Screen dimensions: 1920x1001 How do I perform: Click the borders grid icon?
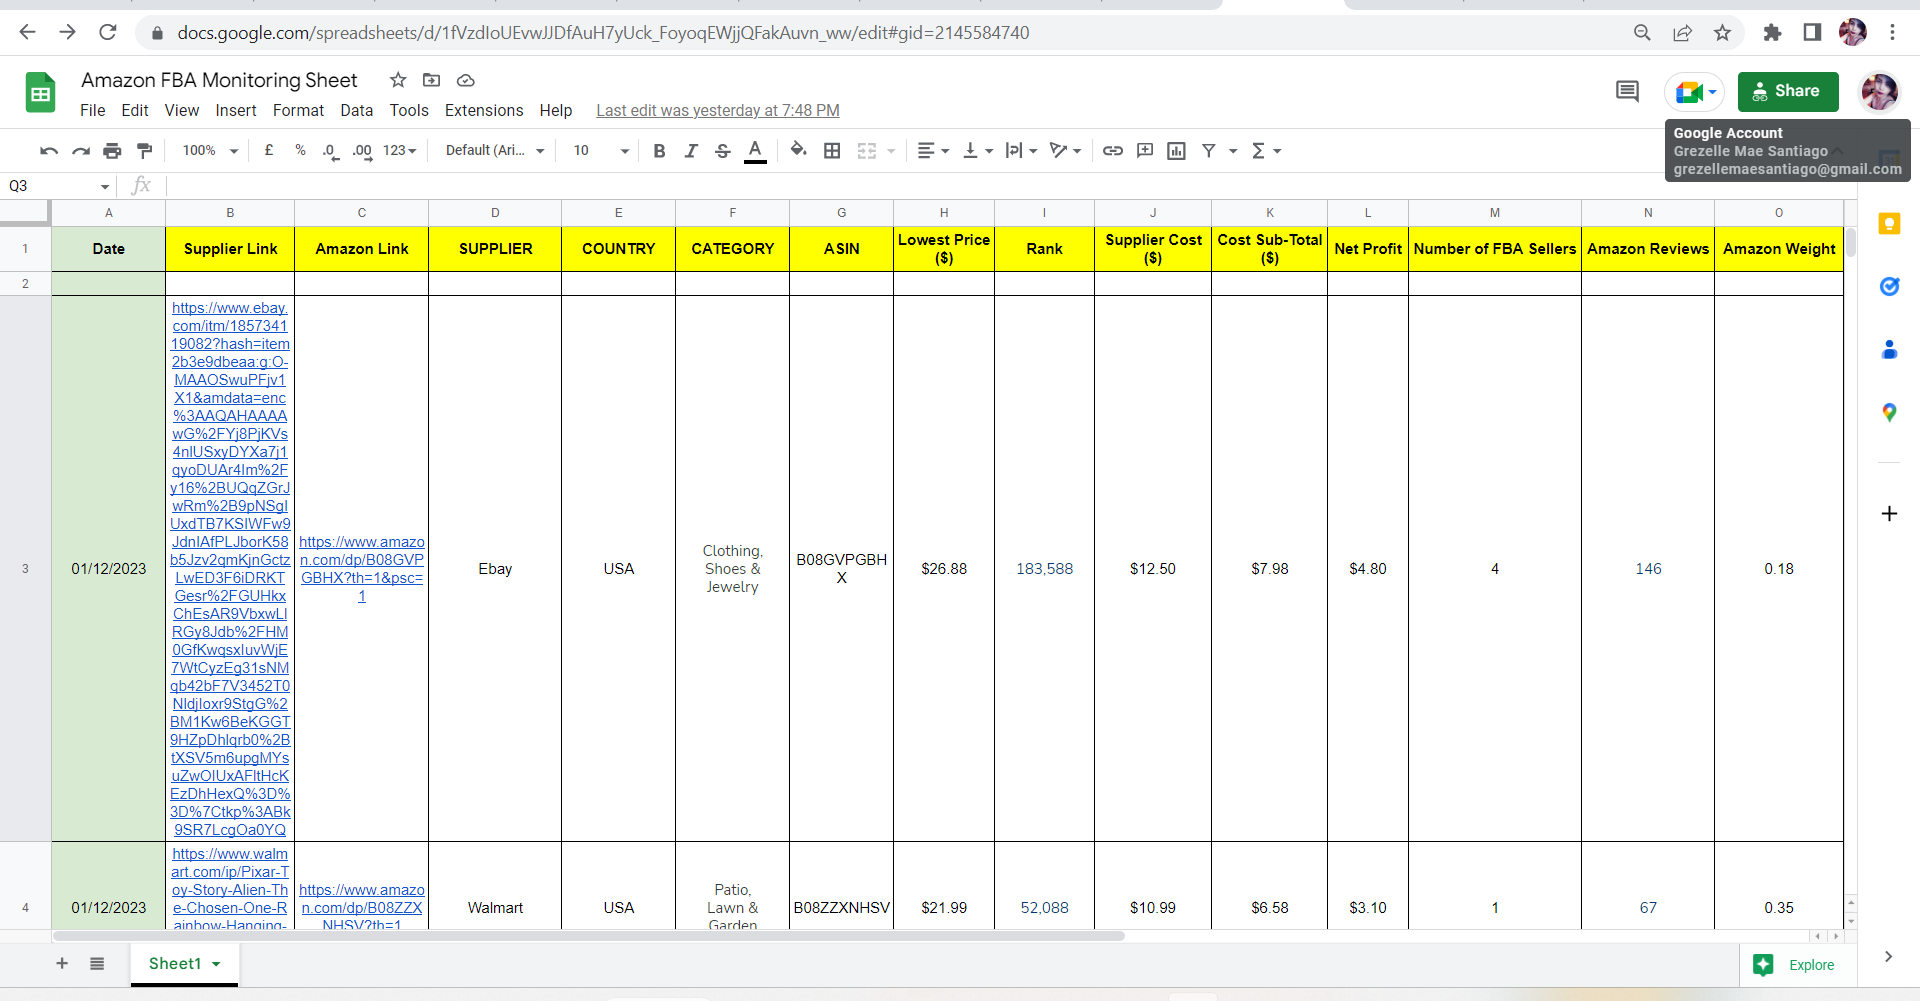pyautogui.click(x=832, y=151)
